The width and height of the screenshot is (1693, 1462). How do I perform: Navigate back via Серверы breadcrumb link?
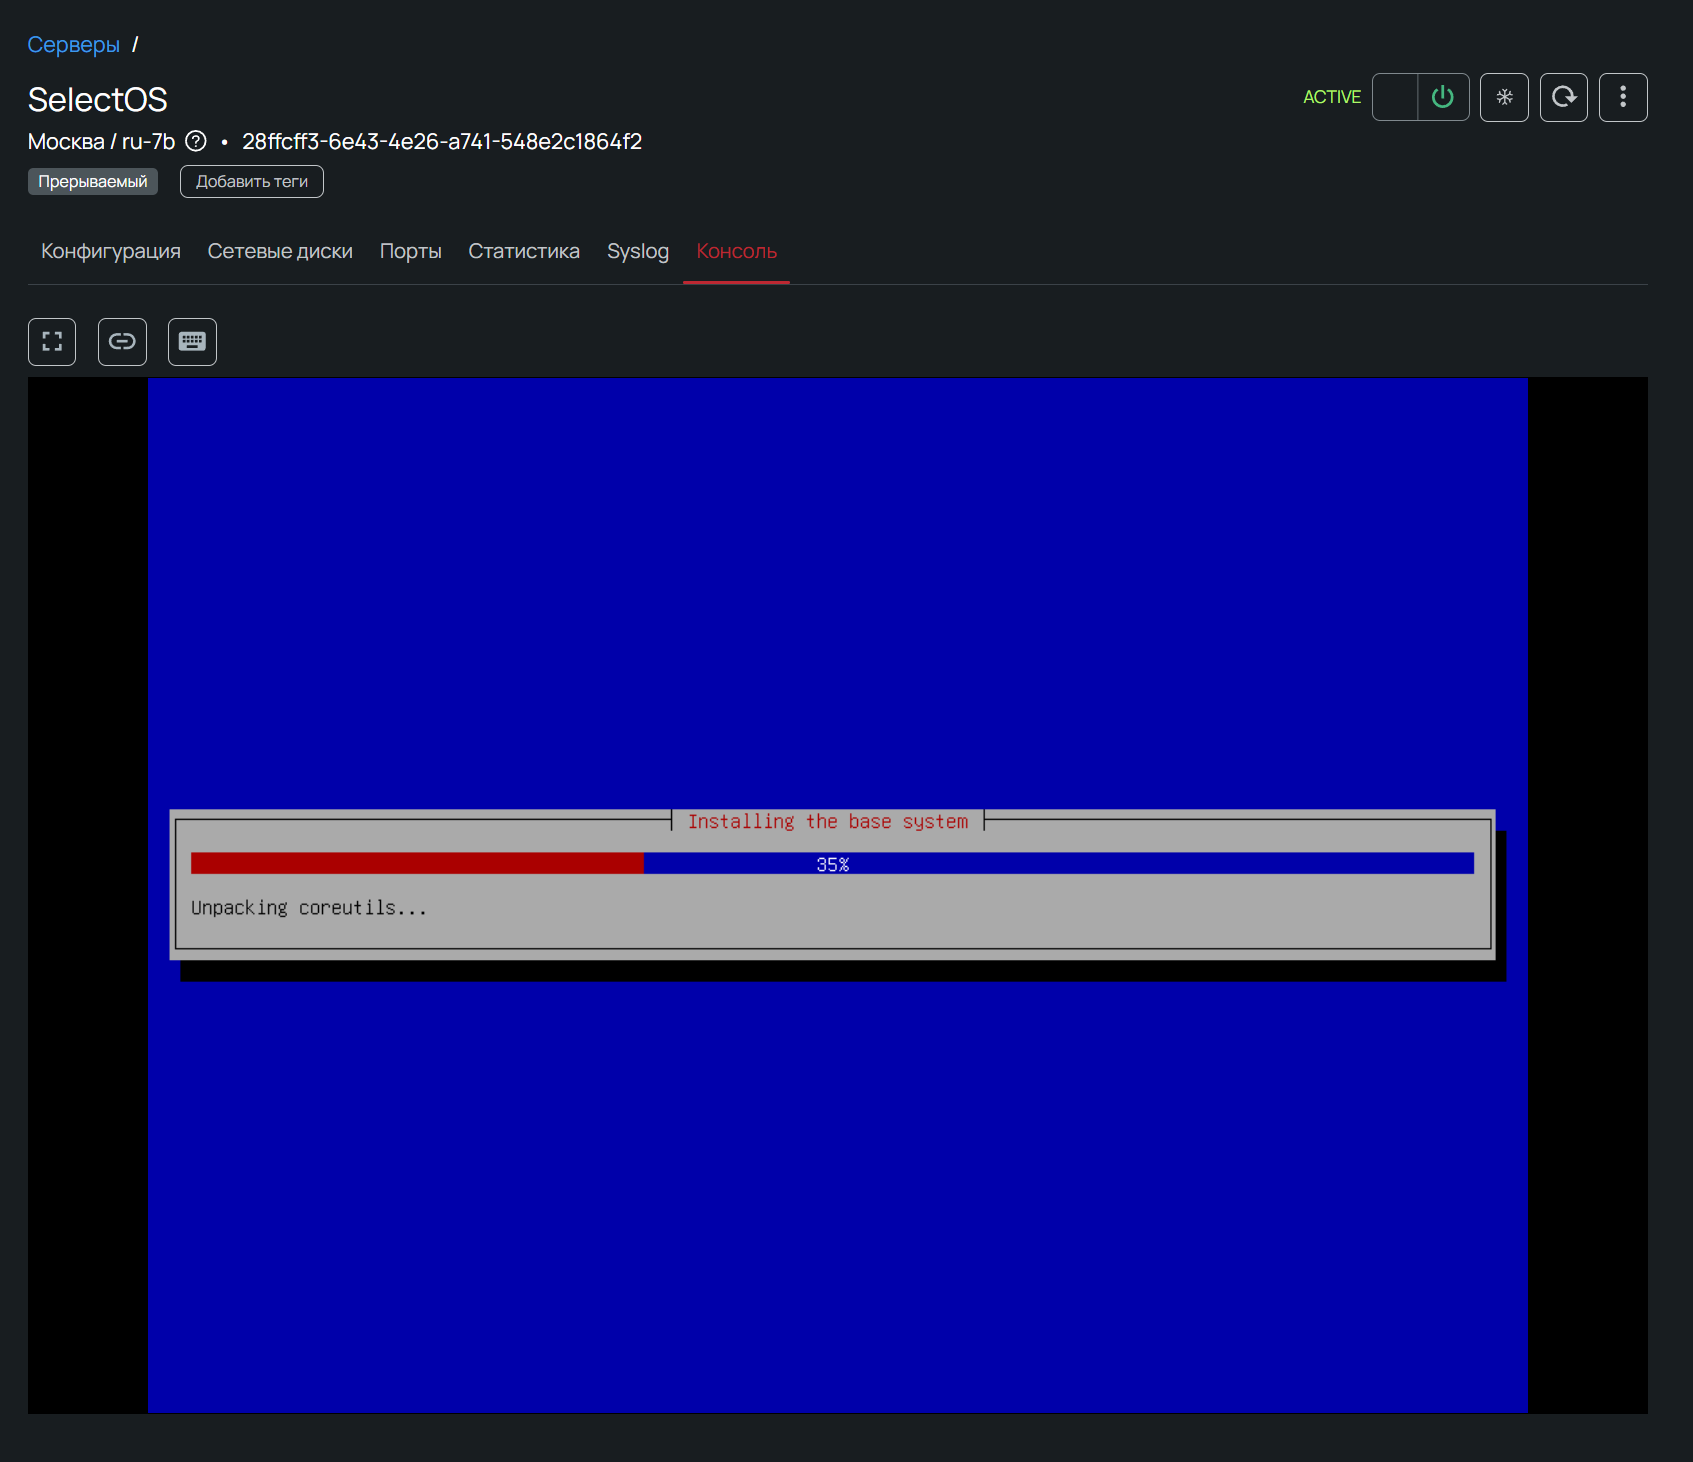(73, 45)
